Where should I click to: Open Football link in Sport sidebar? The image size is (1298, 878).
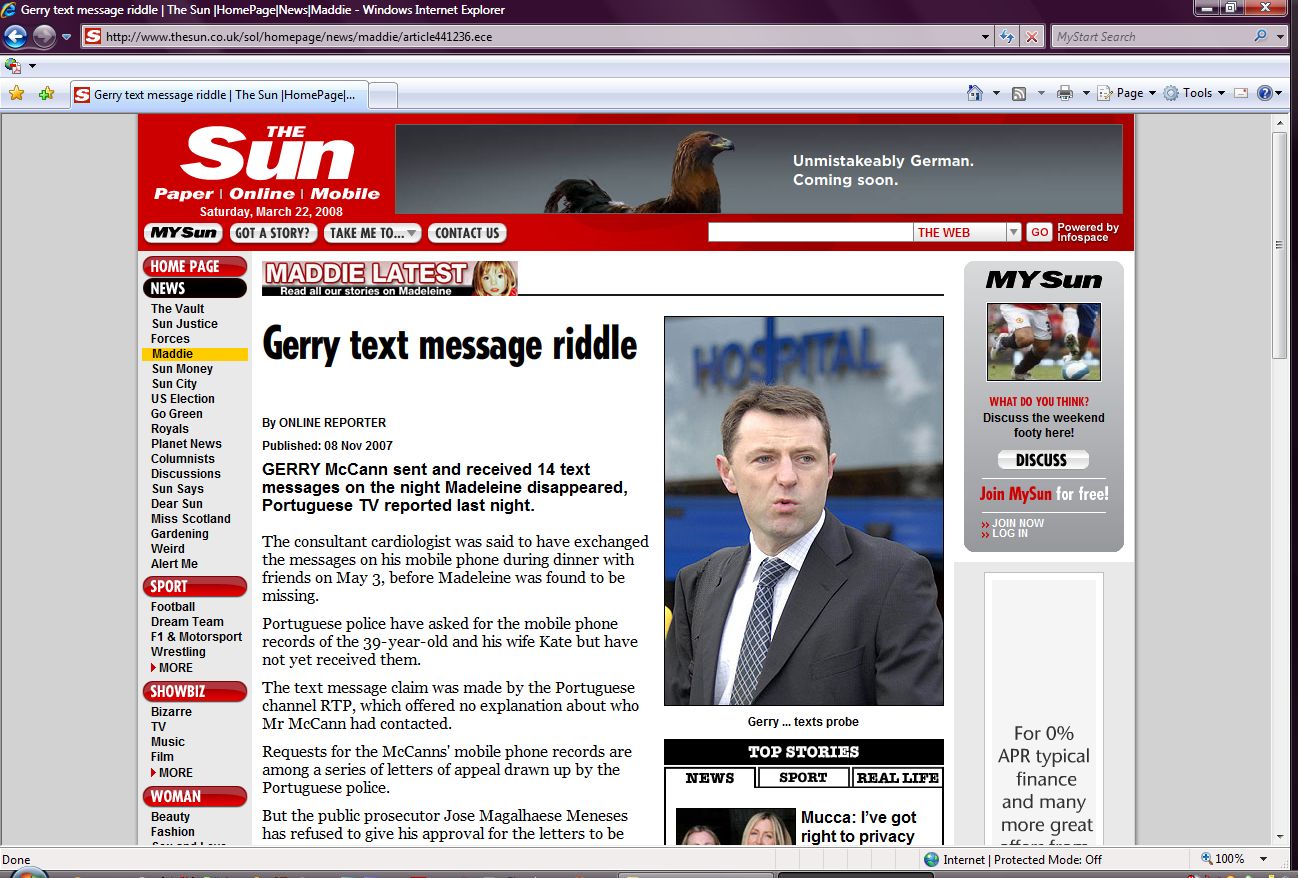(173, 607)
